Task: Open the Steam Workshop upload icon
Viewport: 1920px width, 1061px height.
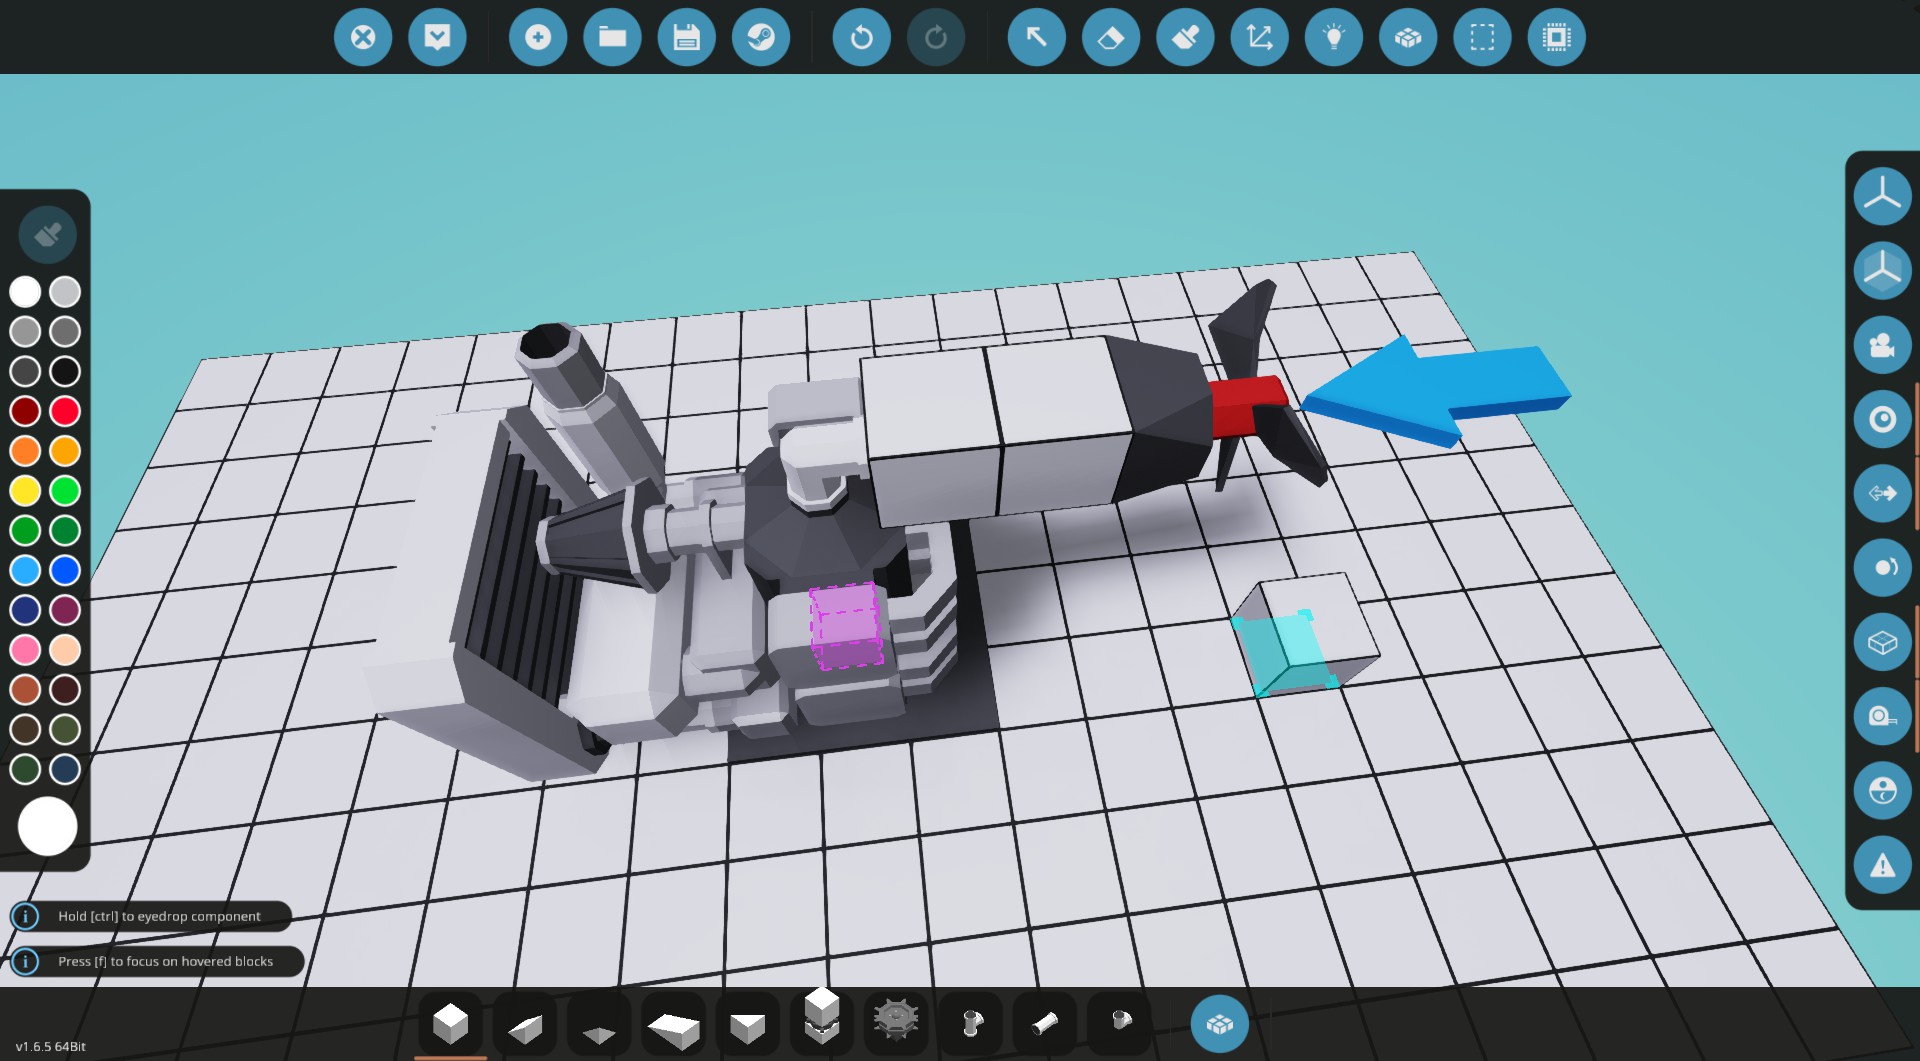Action: [762, 37]
